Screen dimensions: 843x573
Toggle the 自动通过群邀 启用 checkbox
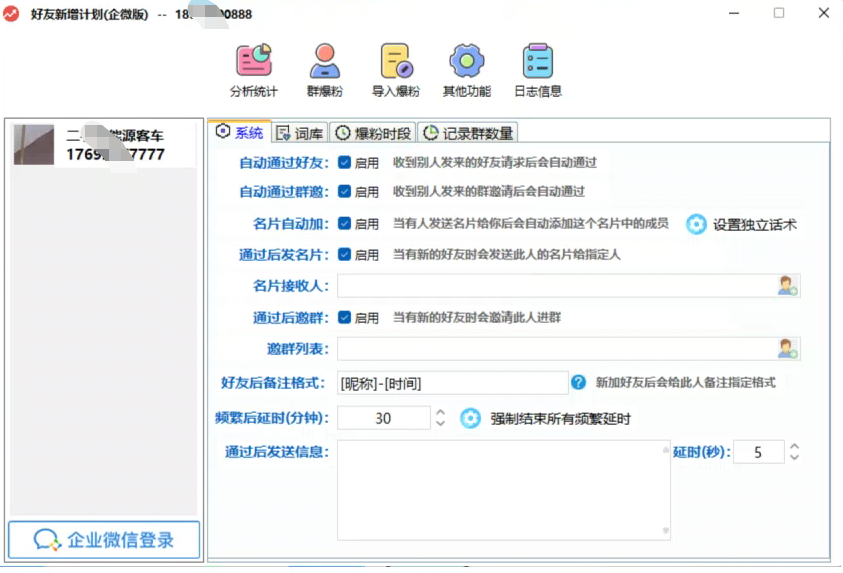point(344,191)
